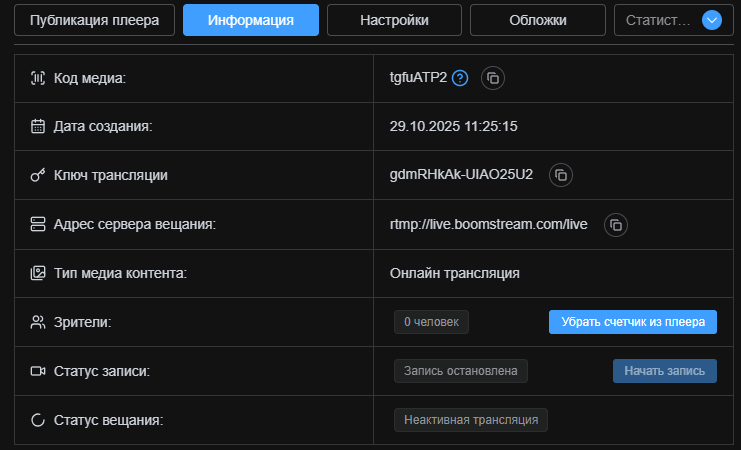Click the Онлайн трансляция value
Viewport: 741px width, 450px height.
coord(455,273)
